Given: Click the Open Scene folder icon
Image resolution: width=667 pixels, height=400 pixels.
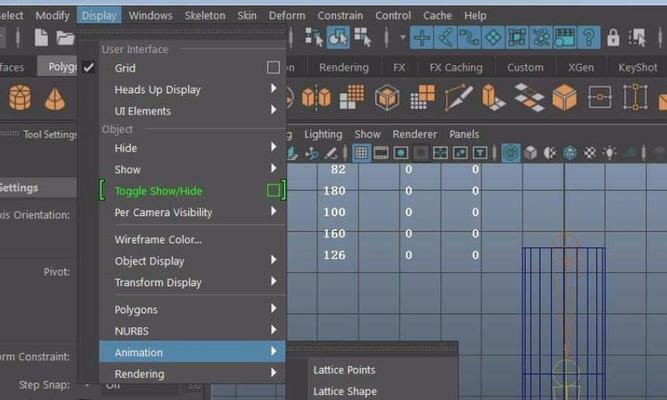Looking at the screenshot, I should click(65, 38).
